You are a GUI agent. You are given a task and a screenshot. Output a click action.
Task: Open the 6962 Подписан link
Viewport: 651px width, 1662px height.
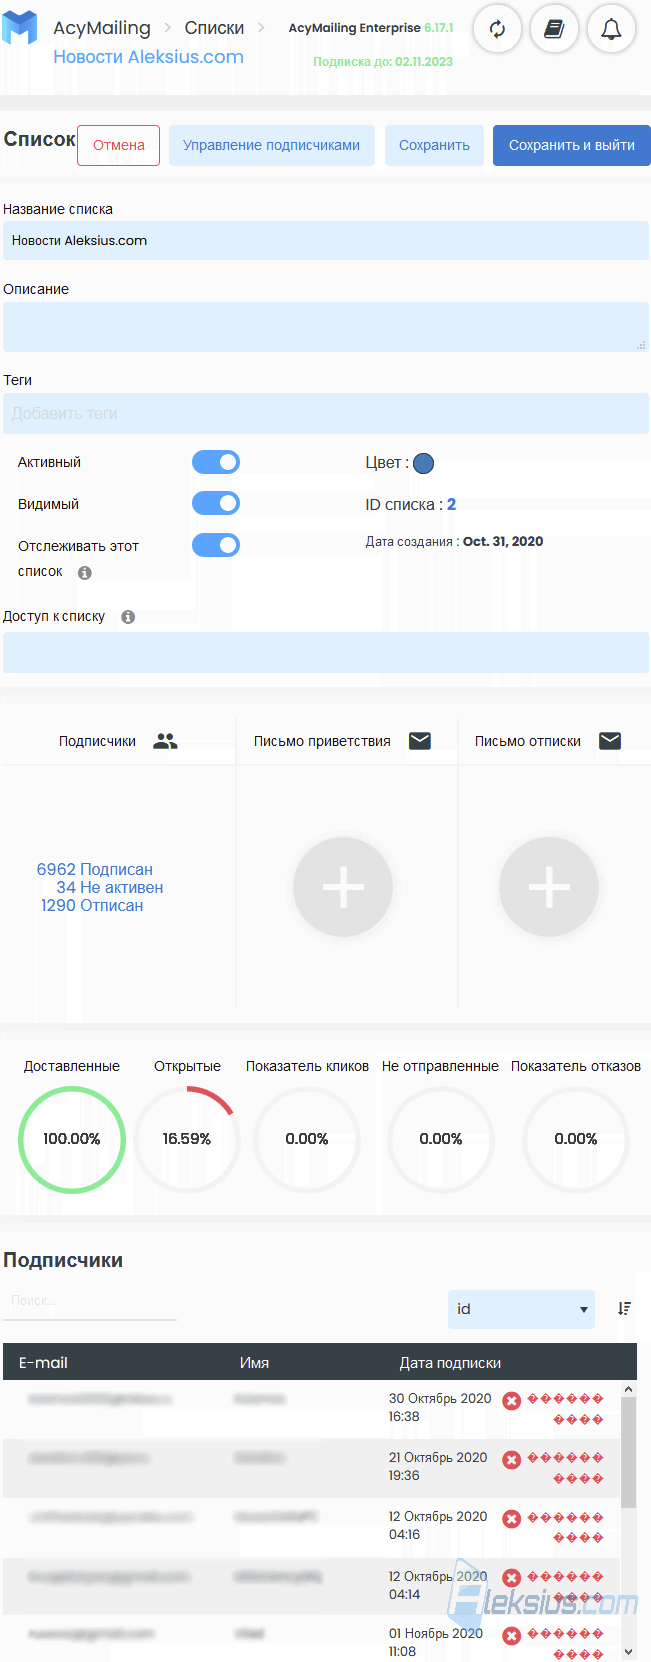click(x=95, y=870)
